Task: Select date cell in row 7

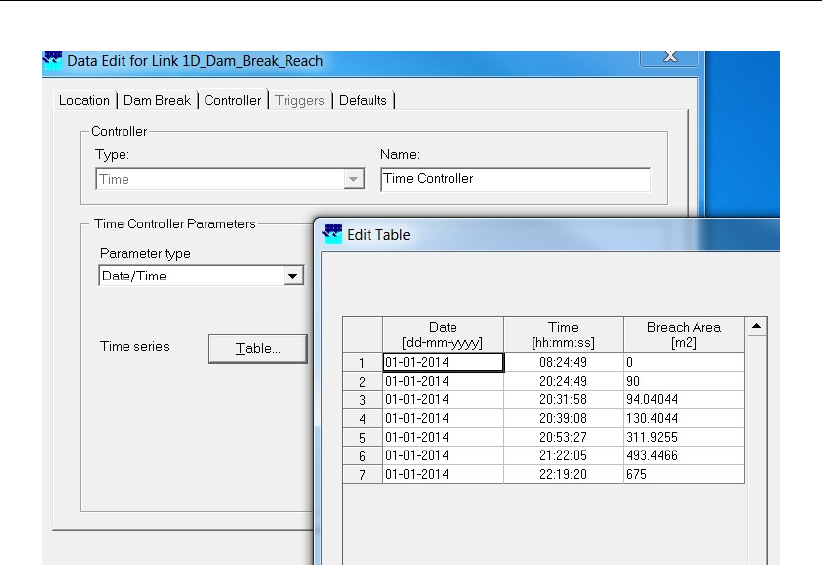Action: [443, 474]
